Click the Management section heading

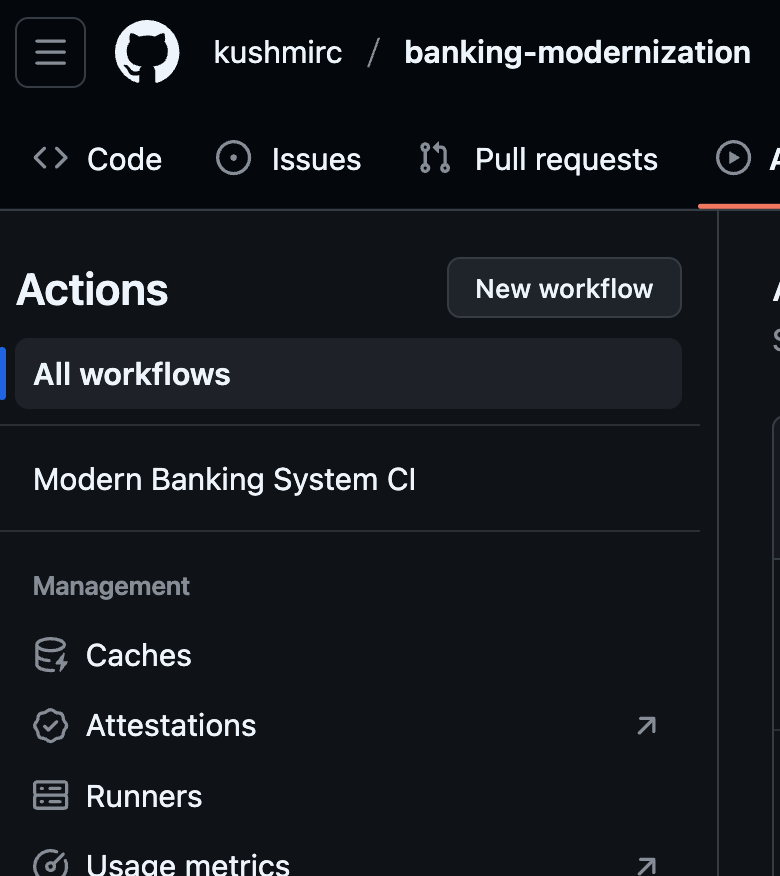coord(111,586)
